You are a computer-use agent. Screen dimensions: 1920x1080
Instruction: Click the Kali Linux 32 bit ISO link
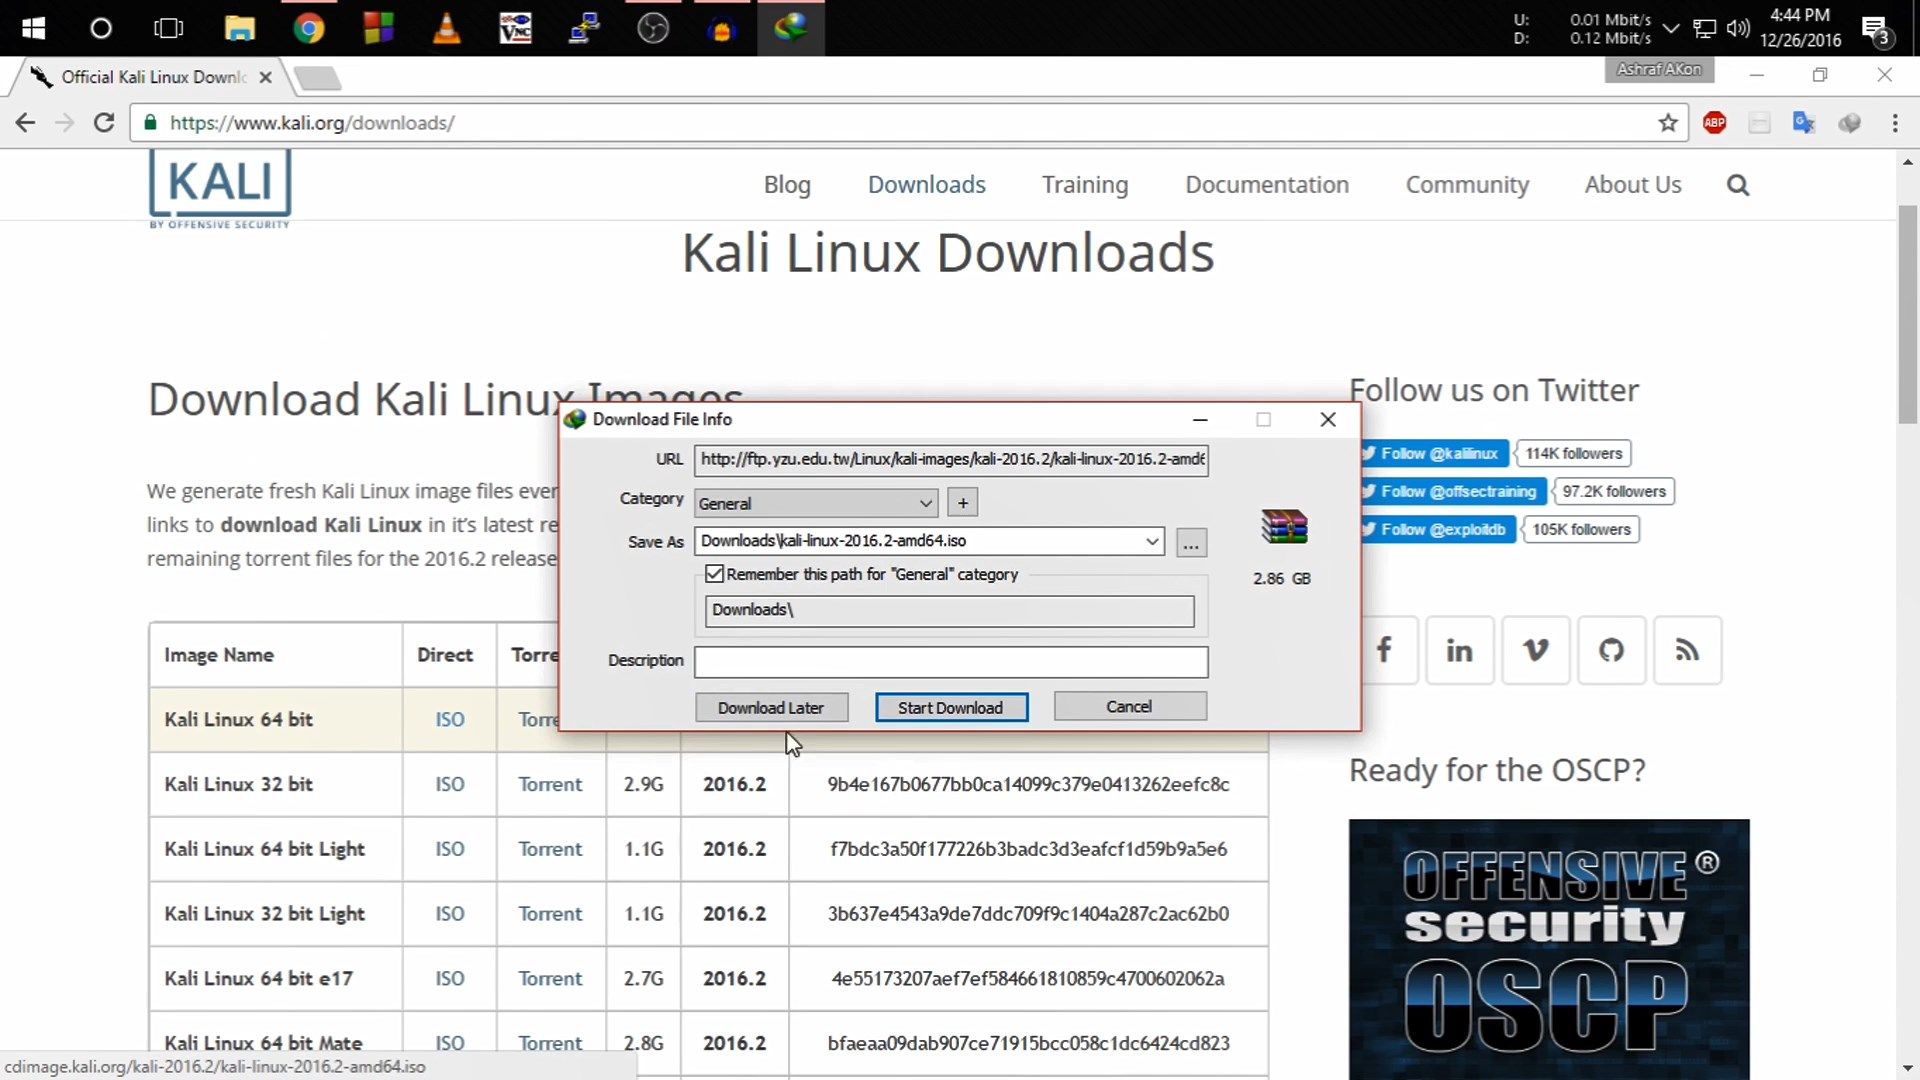pos(448,784)
